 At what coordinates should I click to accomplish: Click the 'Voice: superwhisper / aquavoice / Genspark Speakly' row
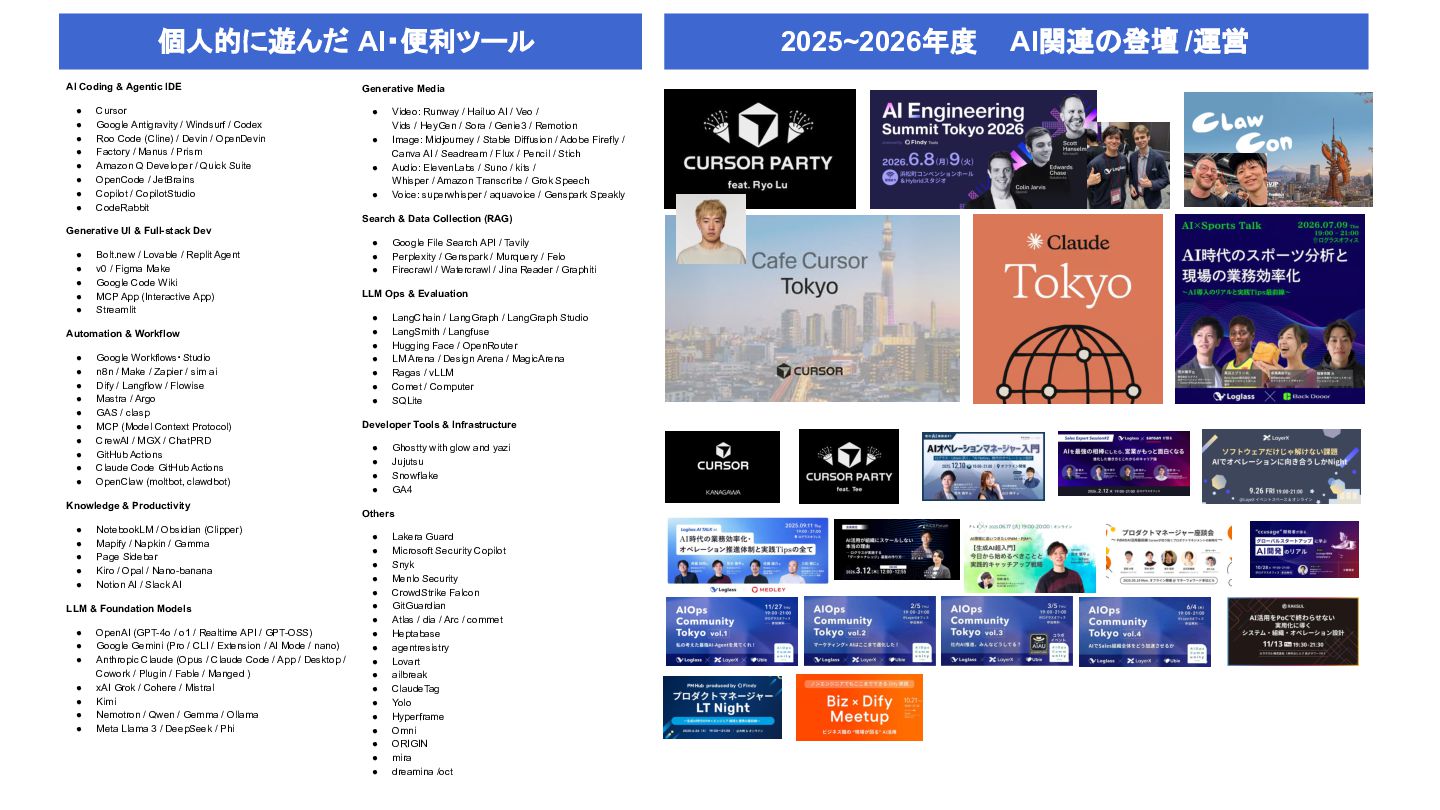click(509, 195)
